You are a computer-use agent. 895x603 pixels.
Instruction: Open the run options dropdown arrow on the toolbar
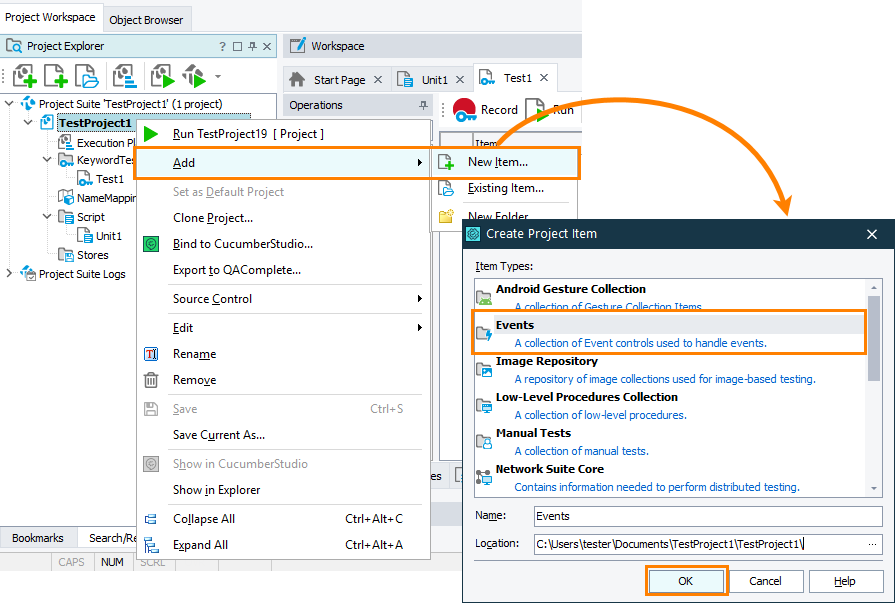click(x=217, y=77)
